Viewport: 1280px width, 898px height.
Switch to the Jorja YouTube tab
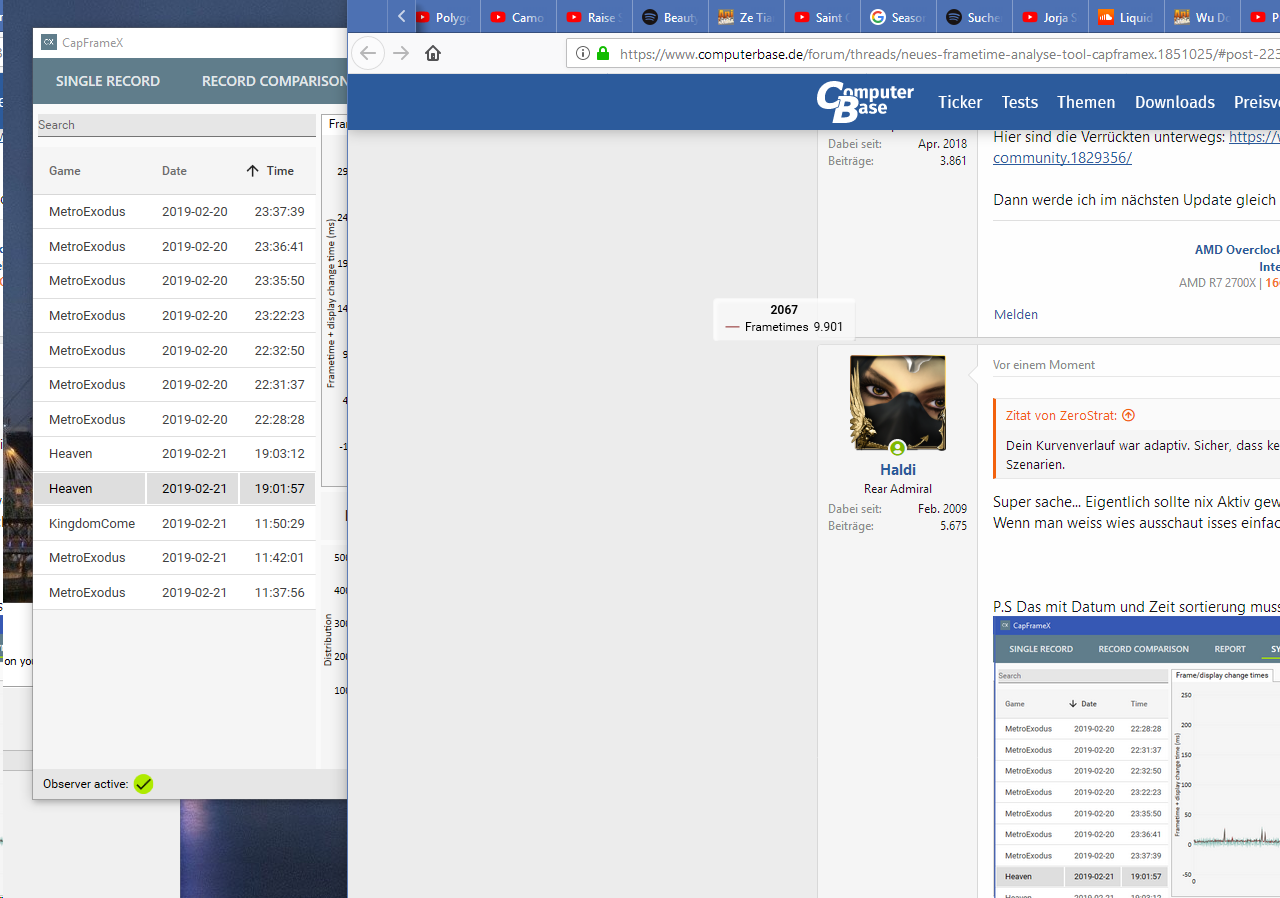click(1050, 17)
